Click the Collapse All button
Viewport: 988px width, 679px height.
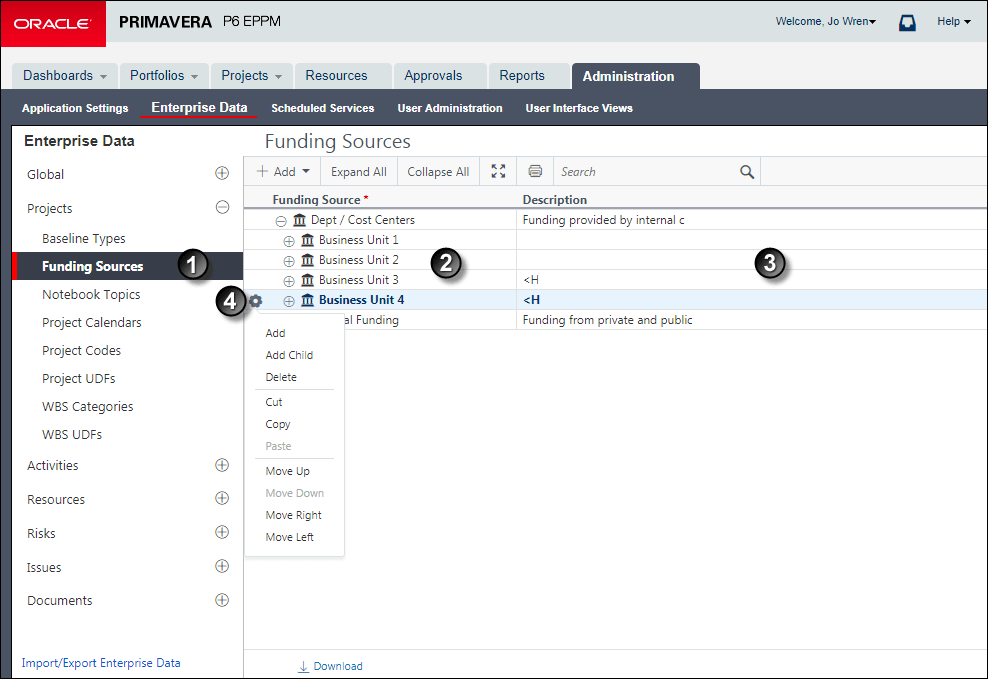[x=438, y=172]
